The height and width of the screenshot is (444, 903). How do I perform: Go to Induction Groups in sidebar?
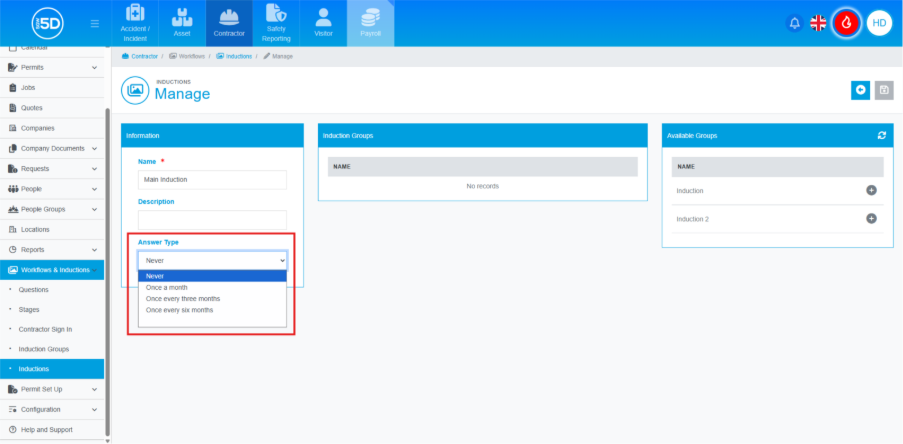coord(44,349)
